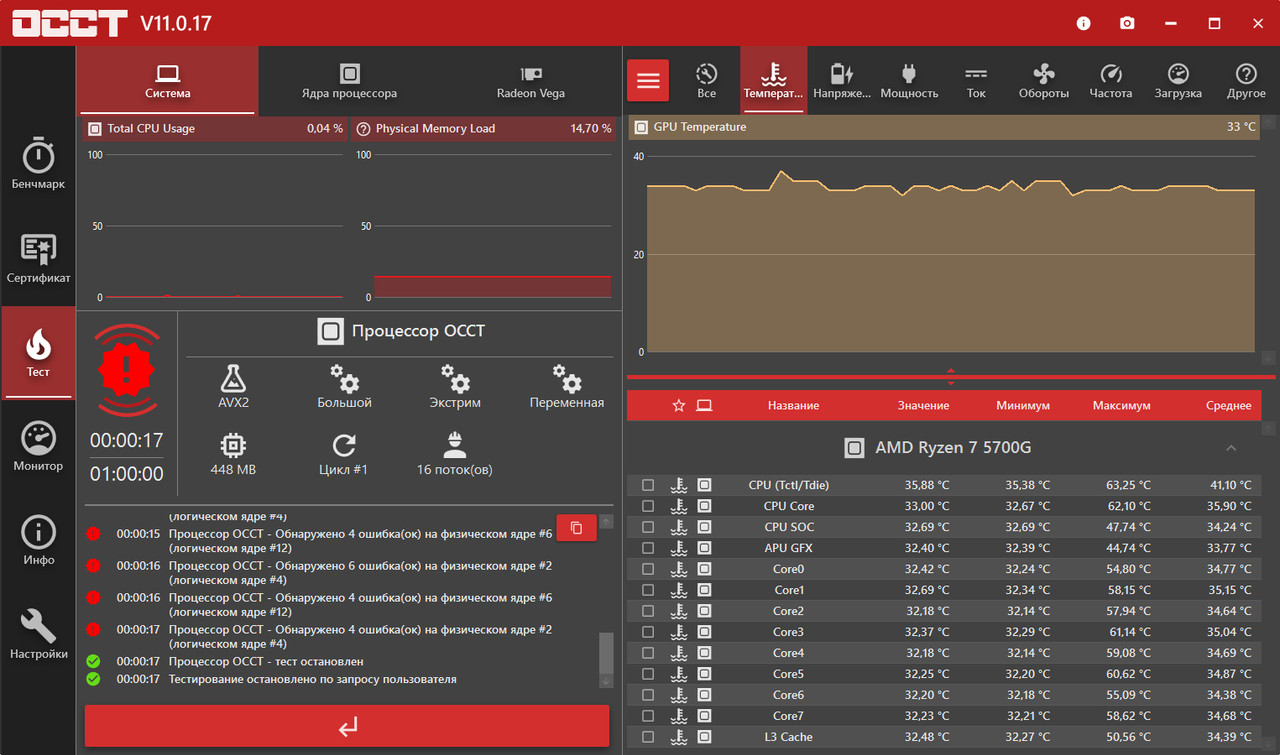This screenshot has width=1280, height=755.
Task: Click the info icon in title bar
Action: [1084, 23]
